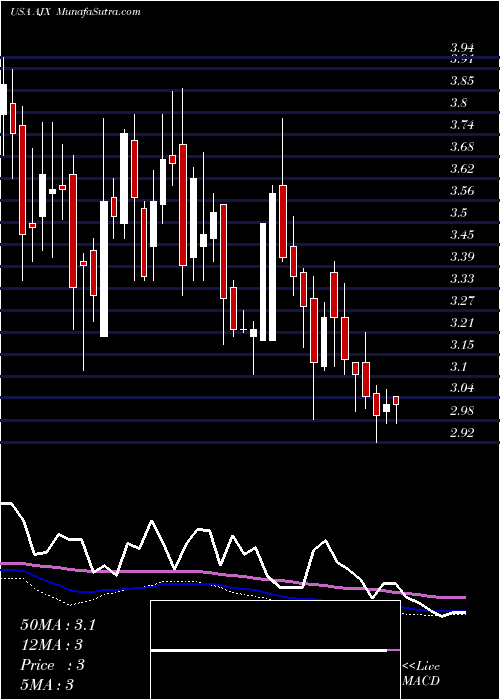Screen dimensions: 500x700
Task: Select the 3.04 price level label
Action: tap(462, 388)
